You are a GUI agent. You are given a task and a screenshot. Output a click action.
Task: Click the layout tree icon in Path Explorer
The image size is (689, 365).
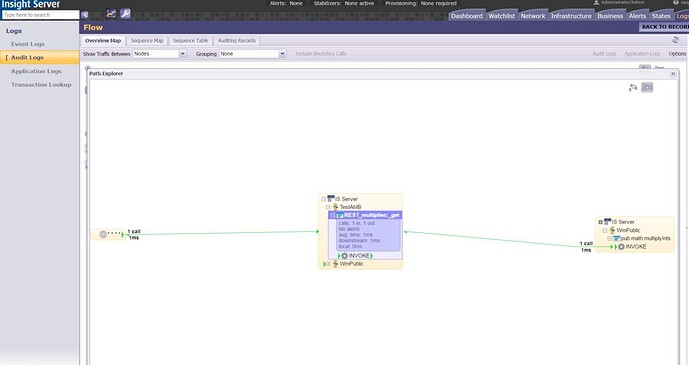coord(633,87)
